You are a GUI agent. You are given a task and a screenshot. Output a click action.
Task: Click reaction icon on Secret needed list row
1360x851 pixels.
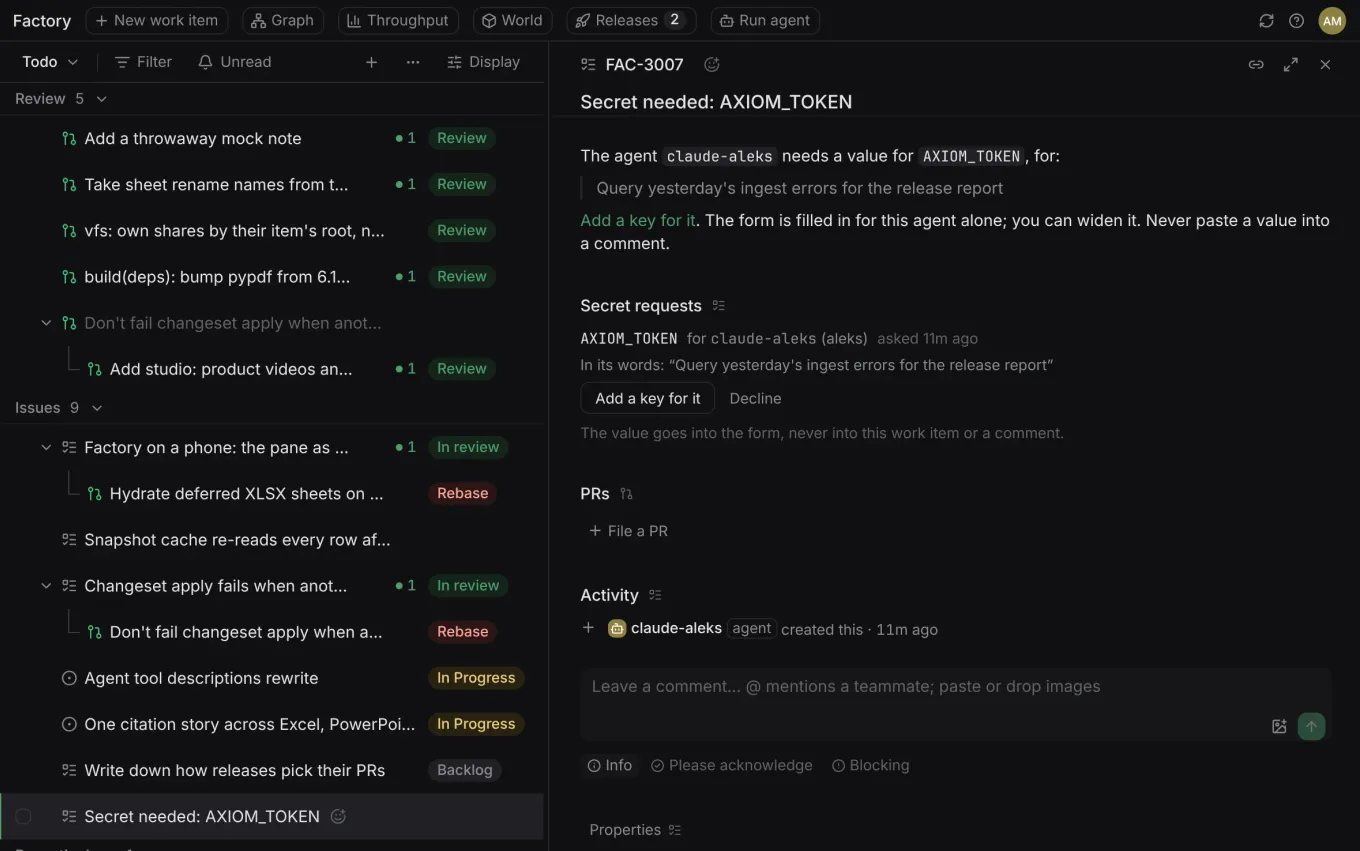pos(338,816)
